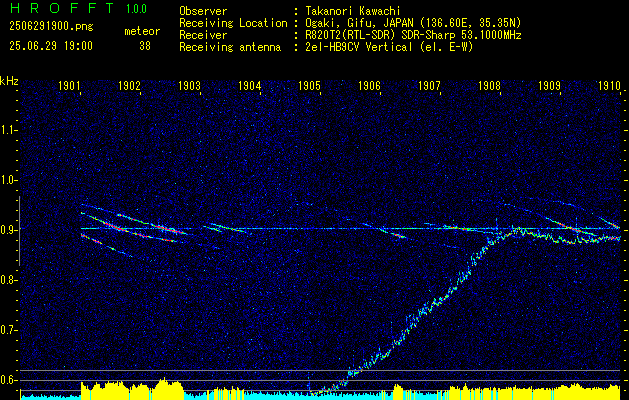629x400 pixels.
Task: Click the 1.1 frequency axis label
Action: 8,130
